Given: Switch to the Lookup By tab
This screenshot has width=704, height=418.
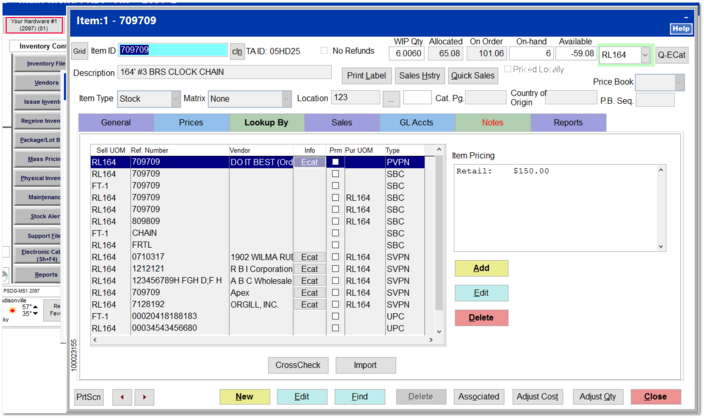Looking at the screenshot, I should pyautogui.click(x=267, y=123).
